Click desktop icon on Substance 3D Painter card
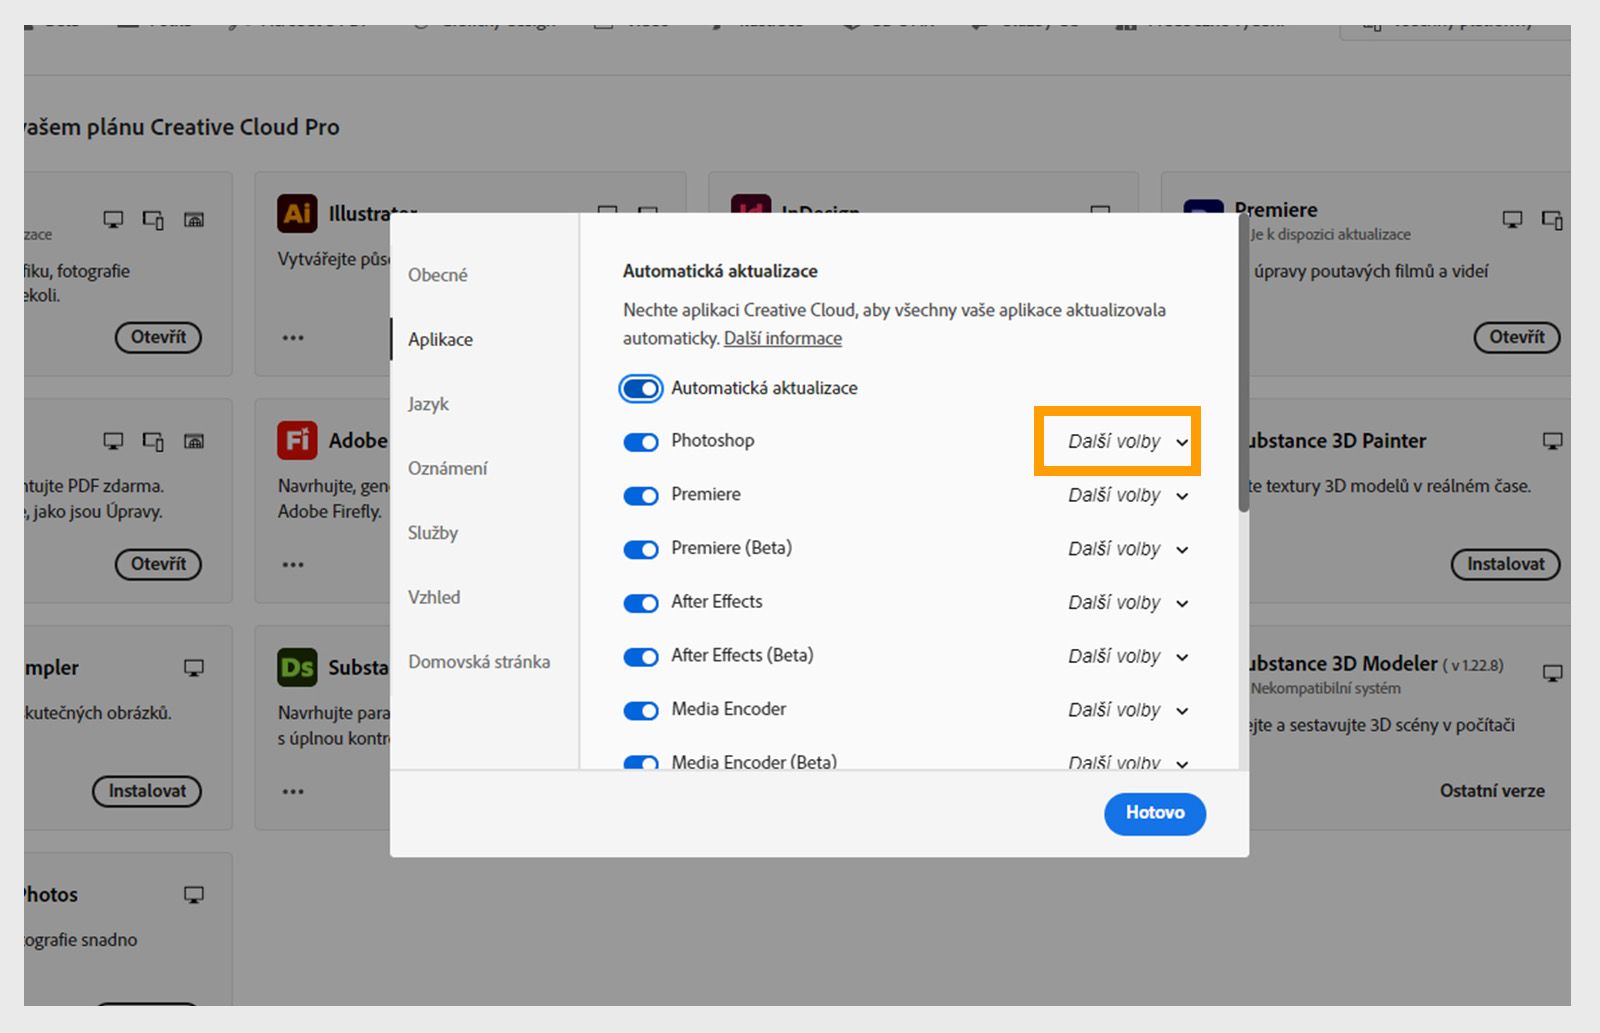The image size is (1600, 1033). pos(1552,441)
